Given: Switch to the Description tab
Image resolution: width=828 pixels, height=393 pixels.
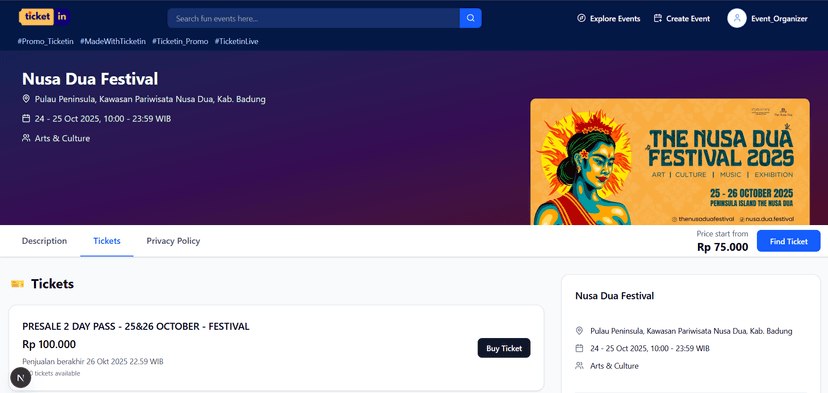Looking at the screenshot, I should click(44, 241).
